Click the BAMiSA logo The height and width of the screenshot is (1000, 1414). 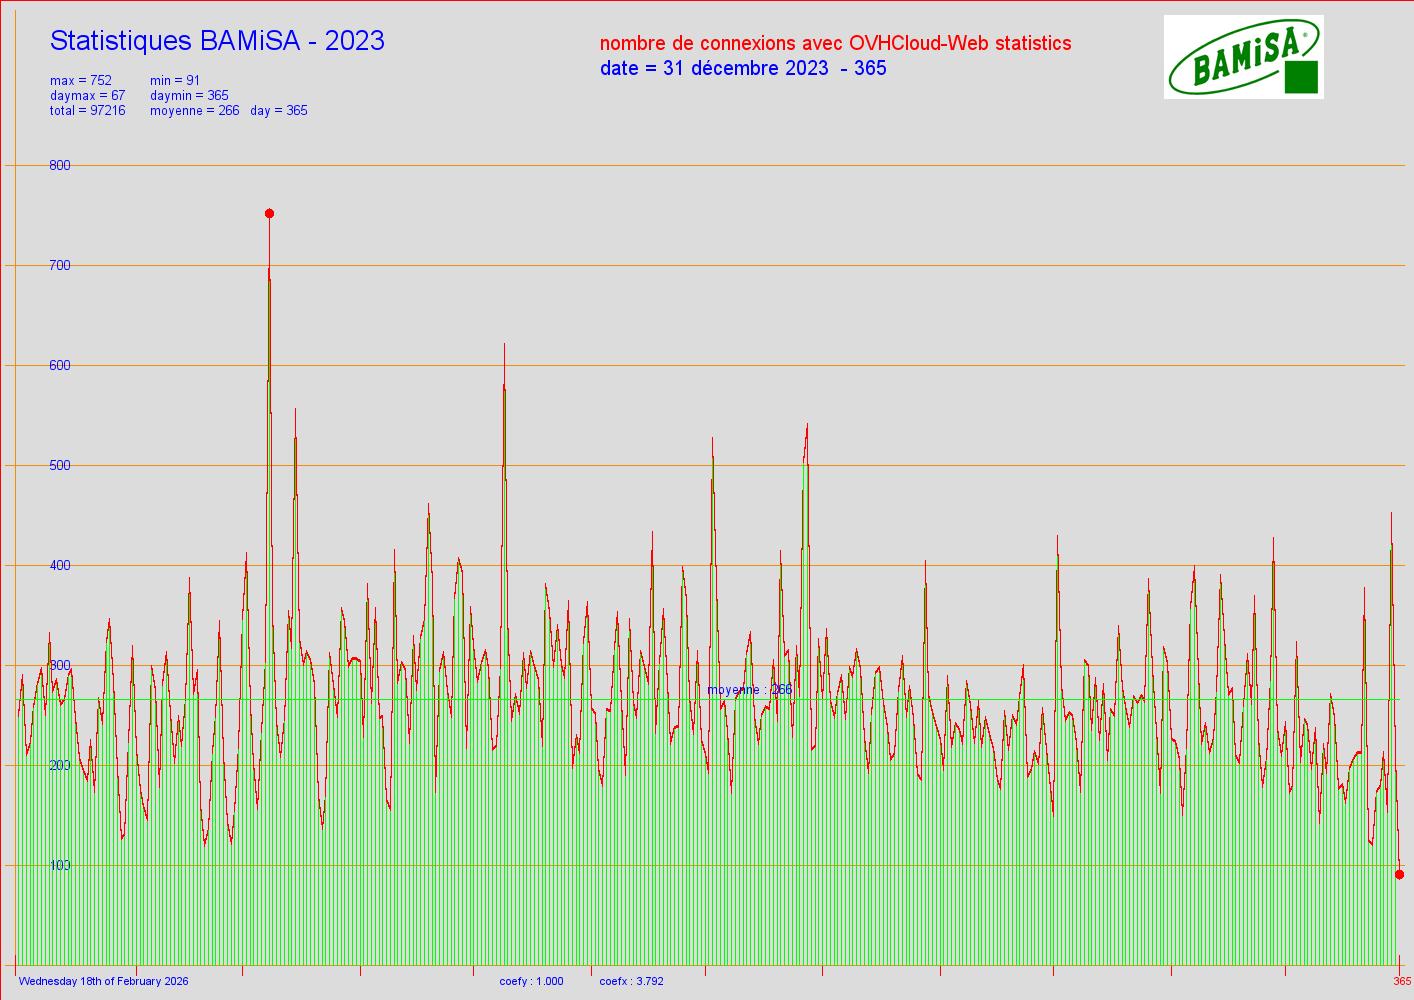pyautogui.click(x=1243, y=57)
